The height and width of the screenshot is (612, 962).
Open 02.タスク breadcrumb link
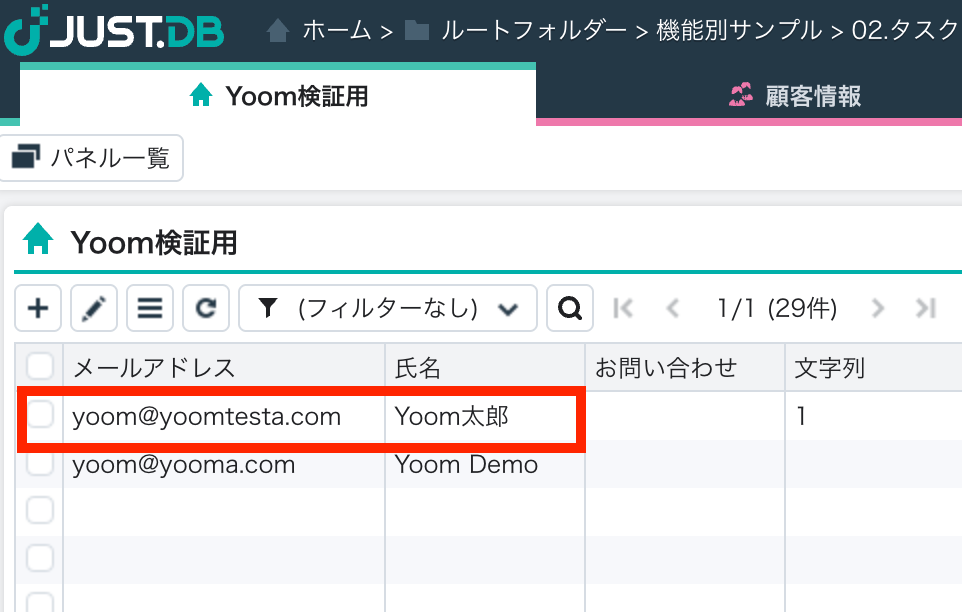coord(906,30)
